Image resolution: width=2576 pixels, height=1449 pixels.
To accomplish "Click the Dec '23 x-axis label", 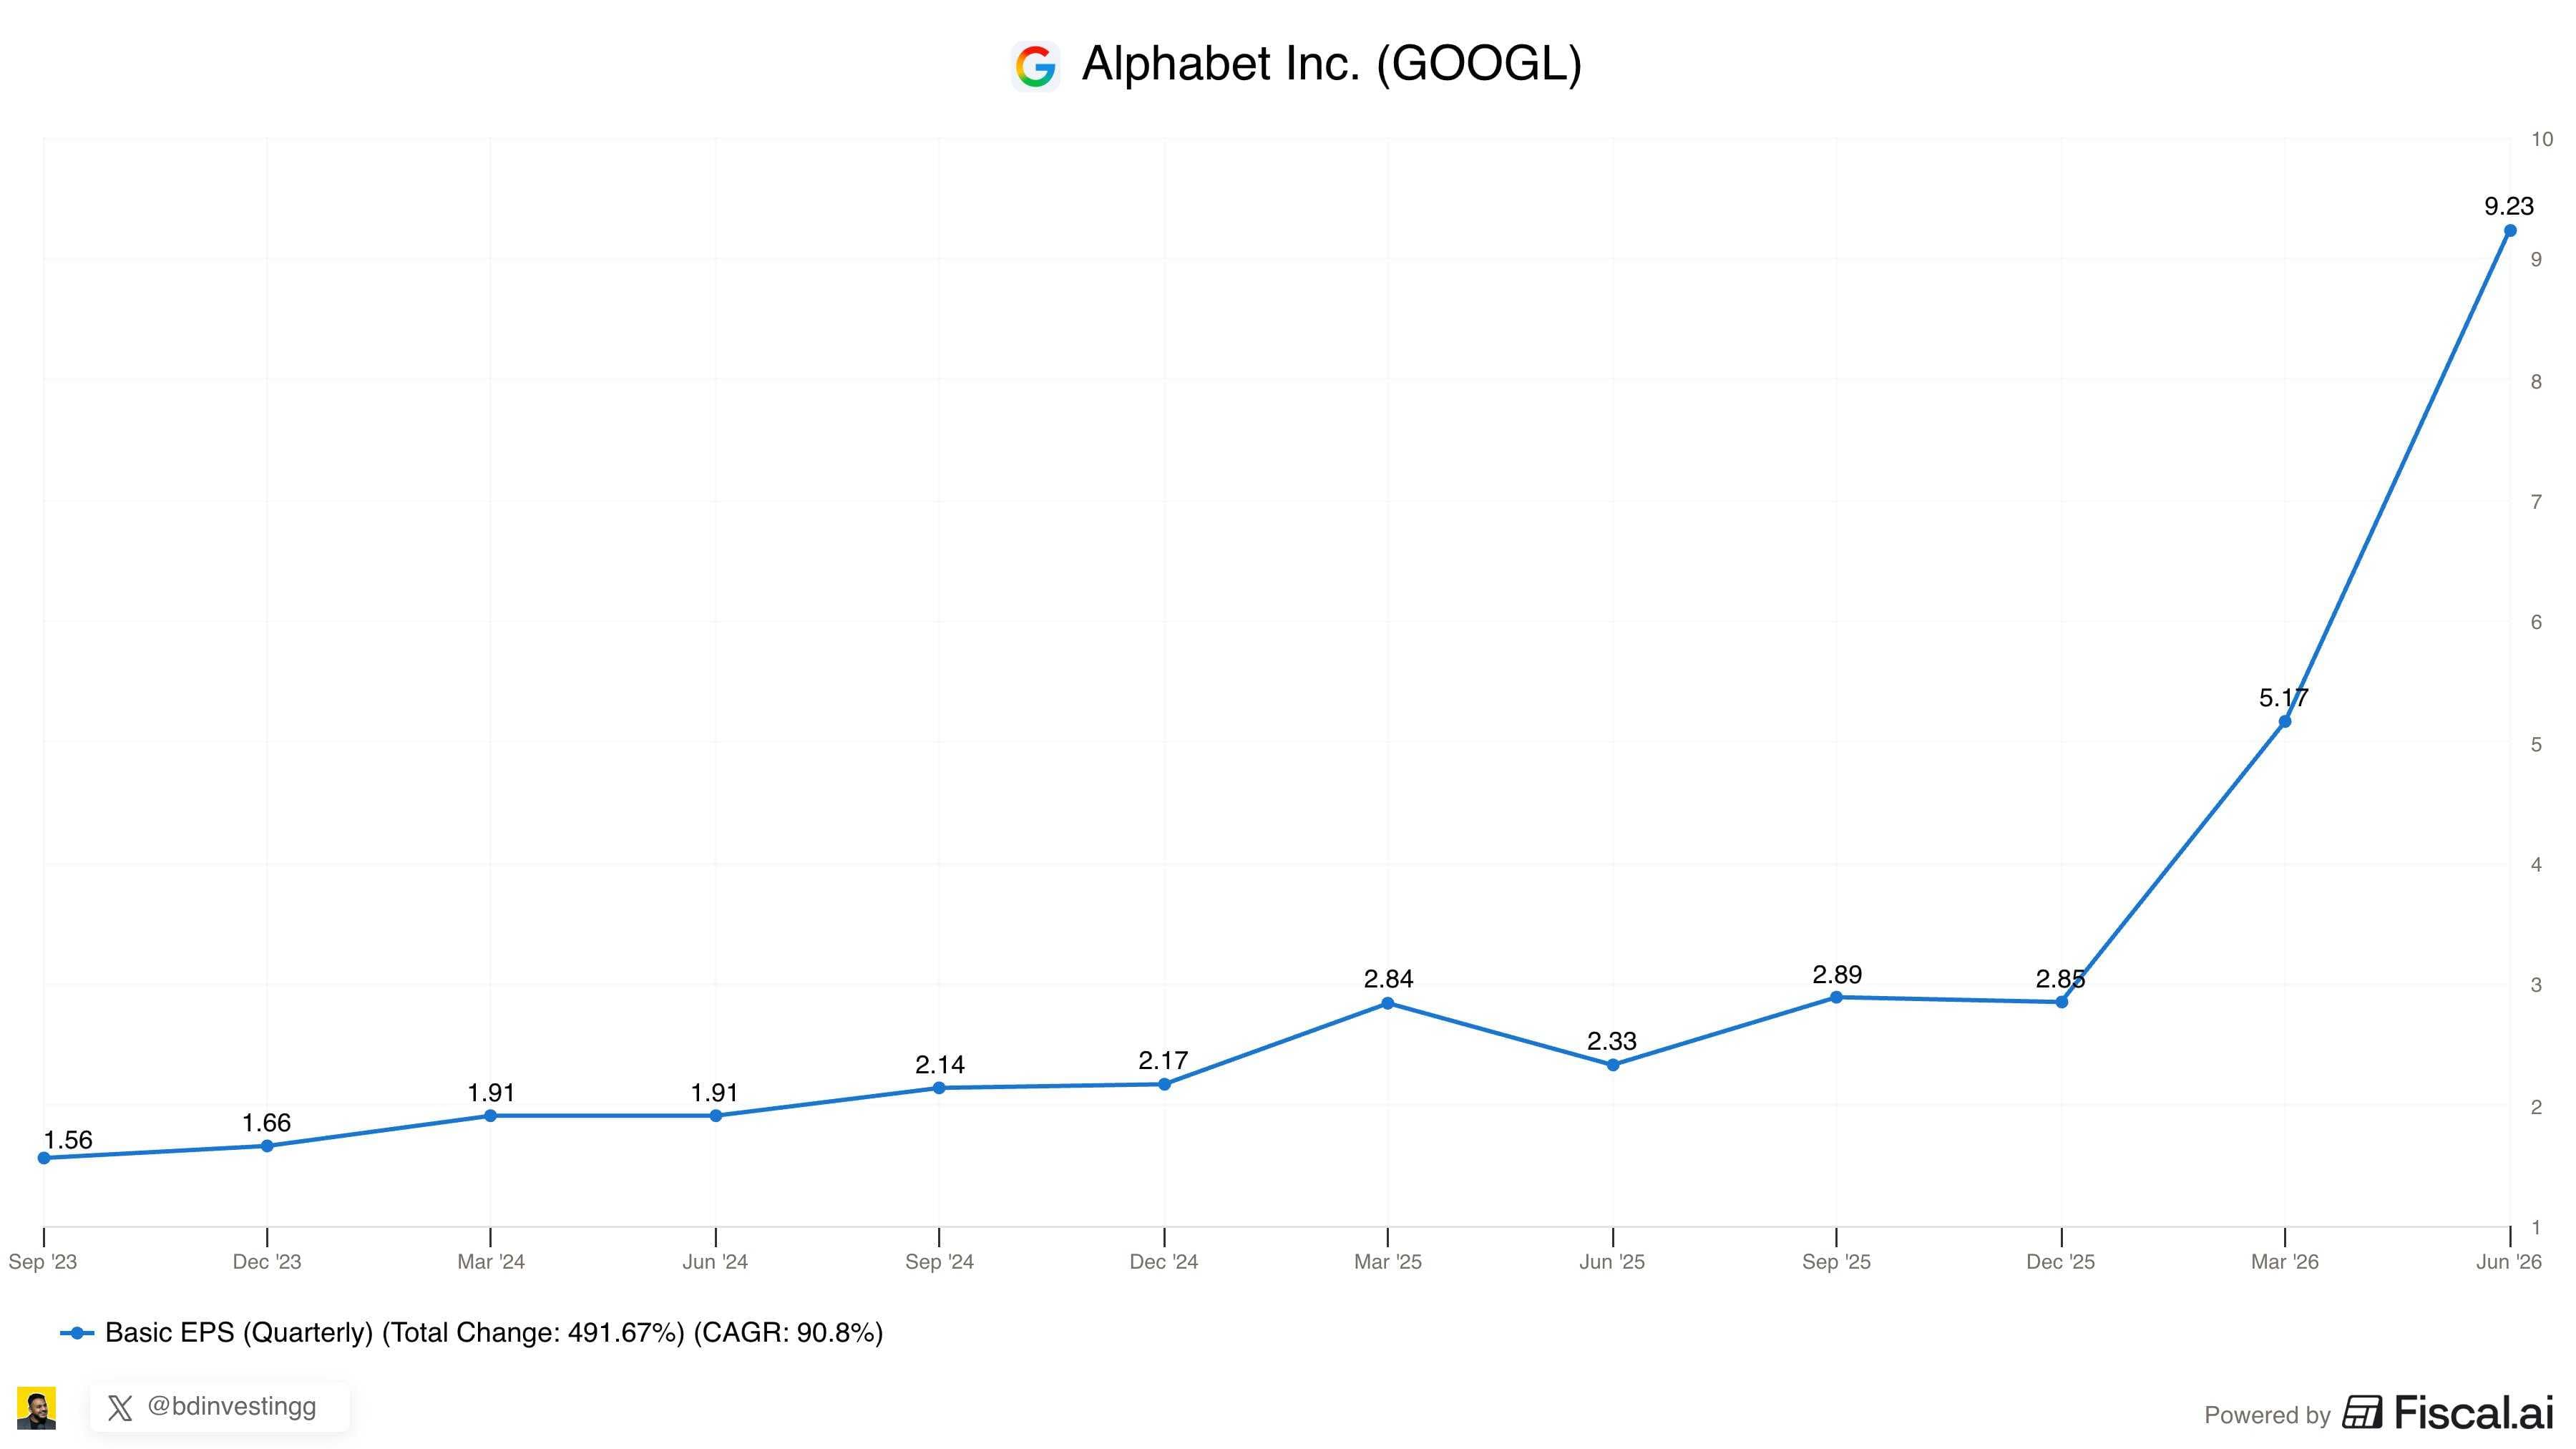I will 267,1262.
